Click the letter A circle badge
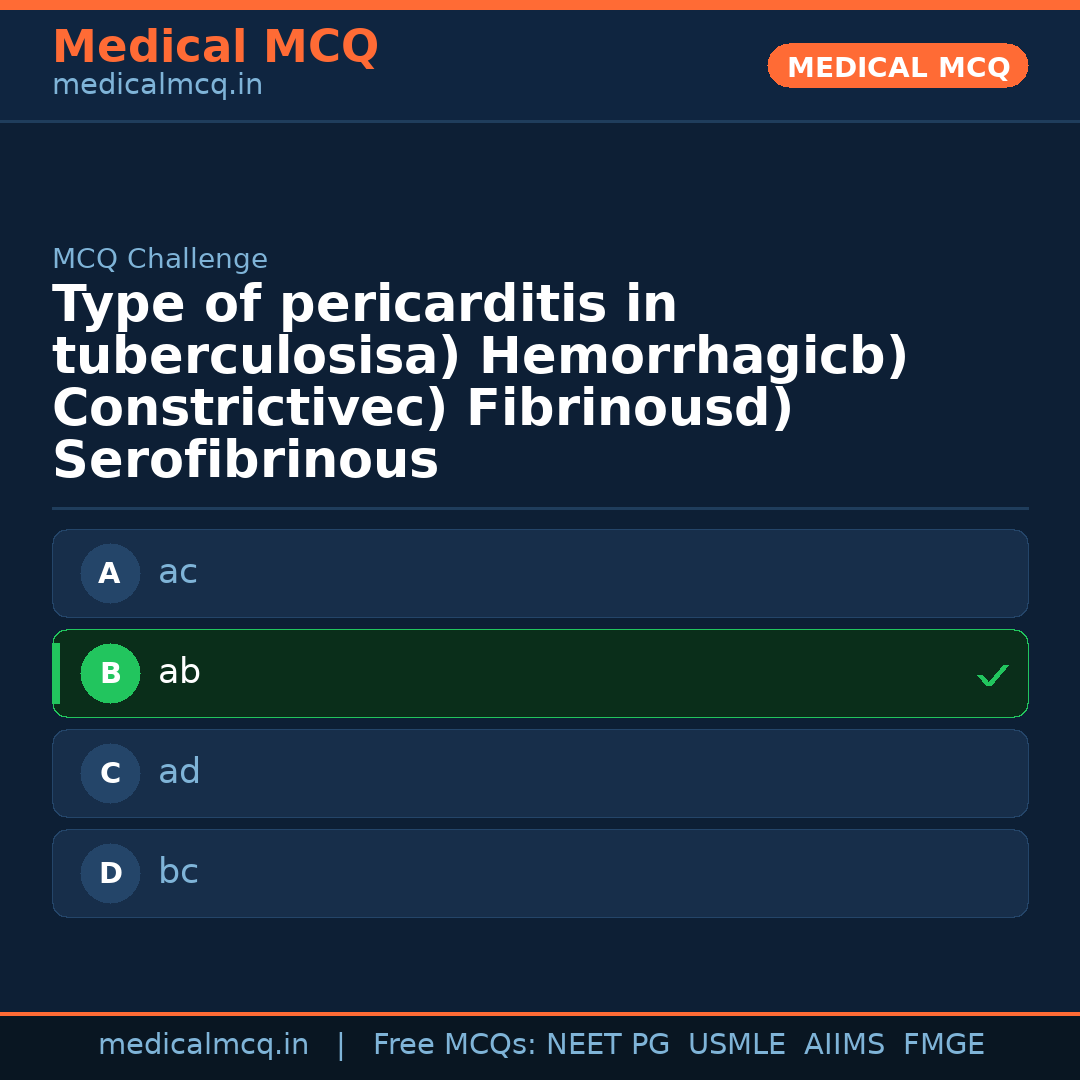Screen dimensions: 1080x1080 110,573
